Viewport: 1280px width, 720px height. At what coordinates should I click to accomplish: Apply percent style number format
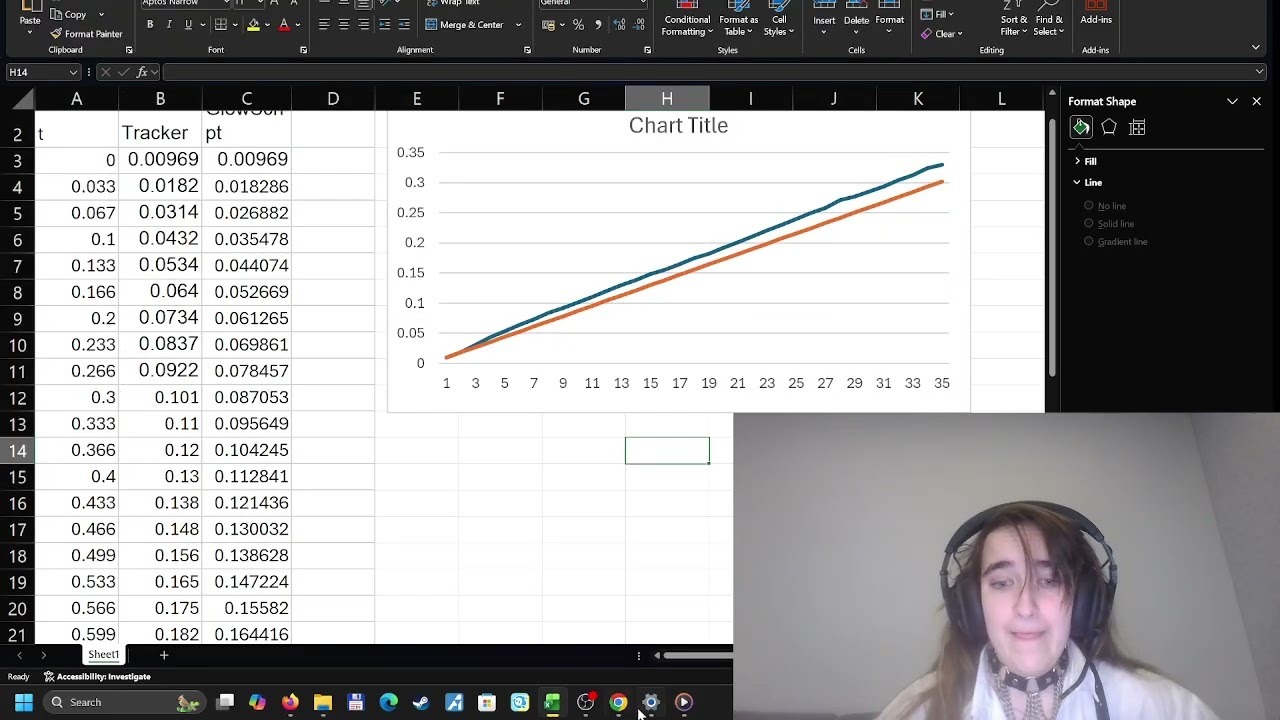point(578,24)
